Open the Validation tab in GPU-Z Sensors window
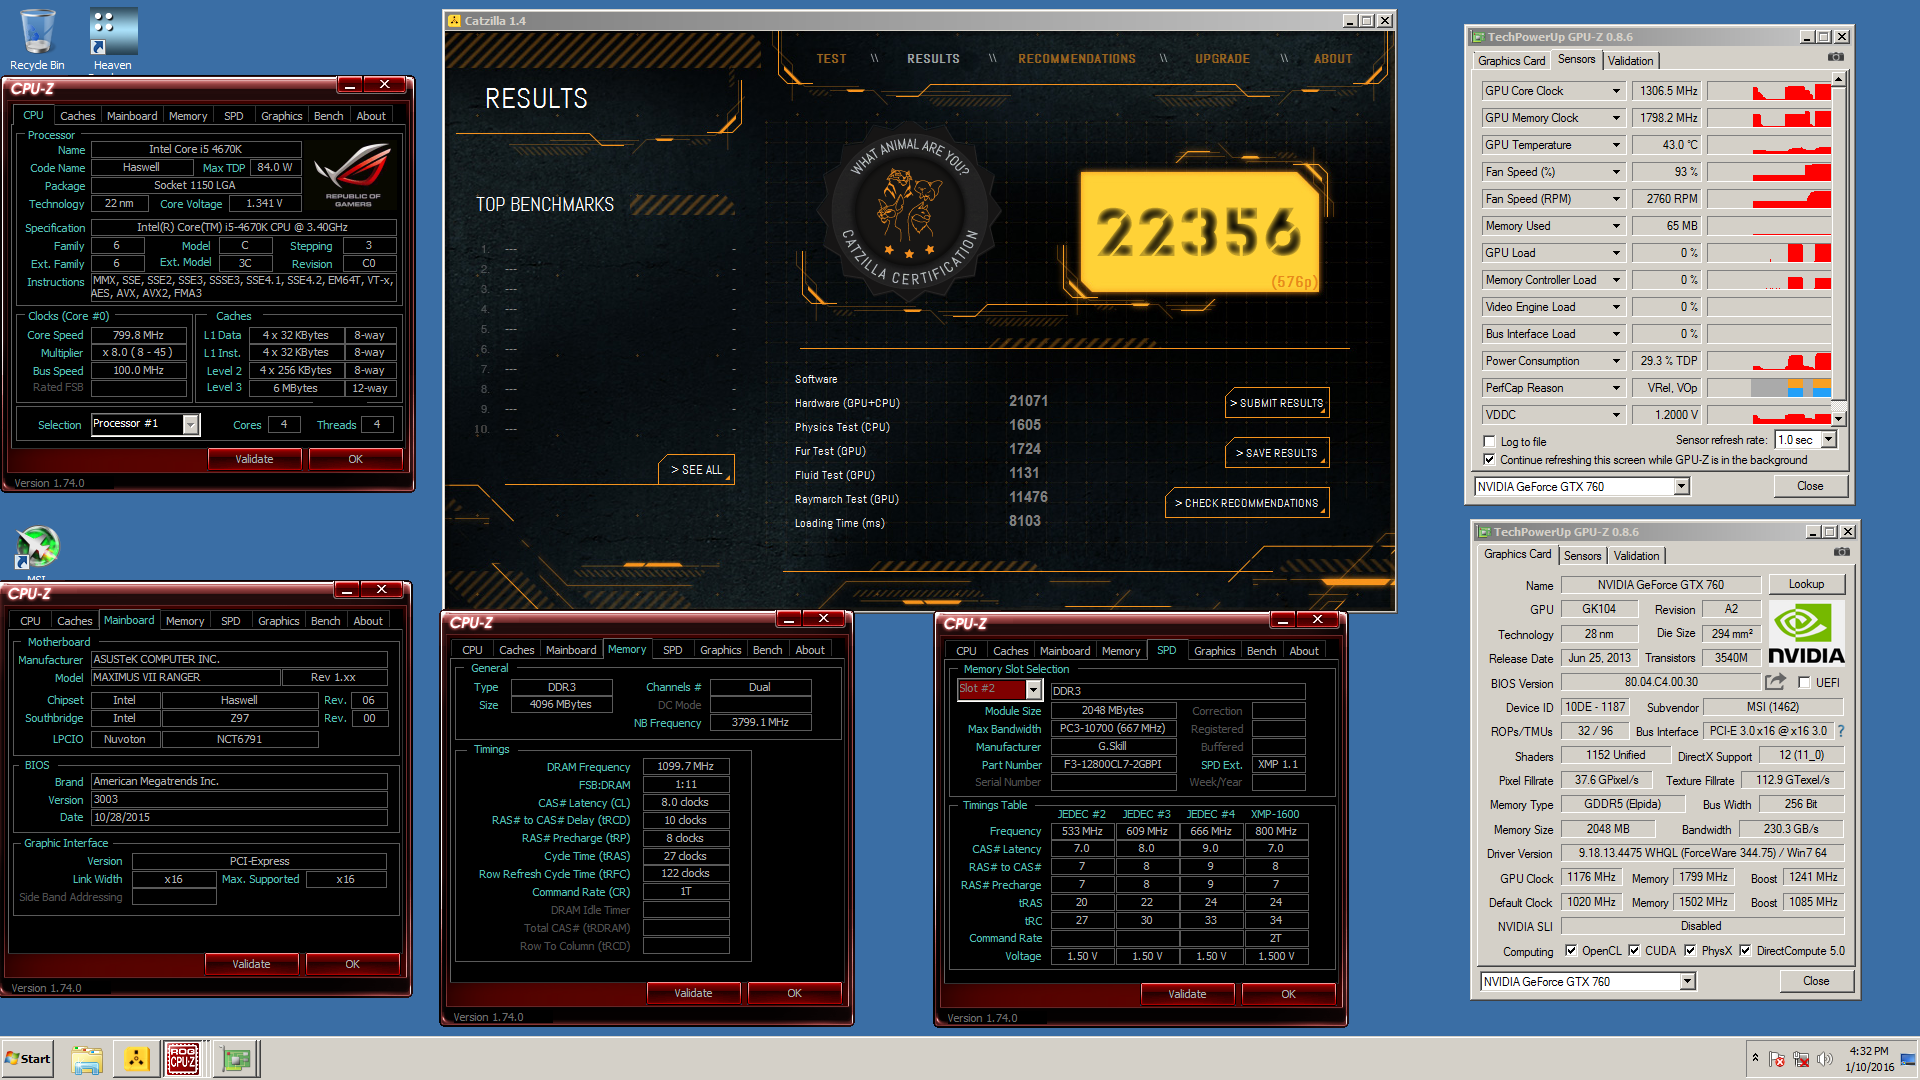 [x=1630, y=61]
